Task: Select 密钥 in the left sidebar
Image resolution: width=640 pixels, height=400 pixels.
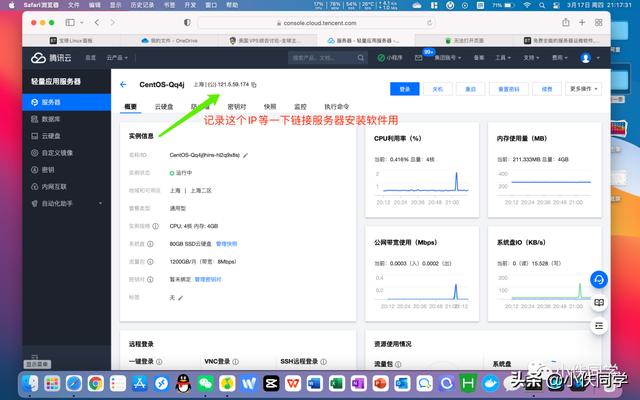Action: pos(67,170)
